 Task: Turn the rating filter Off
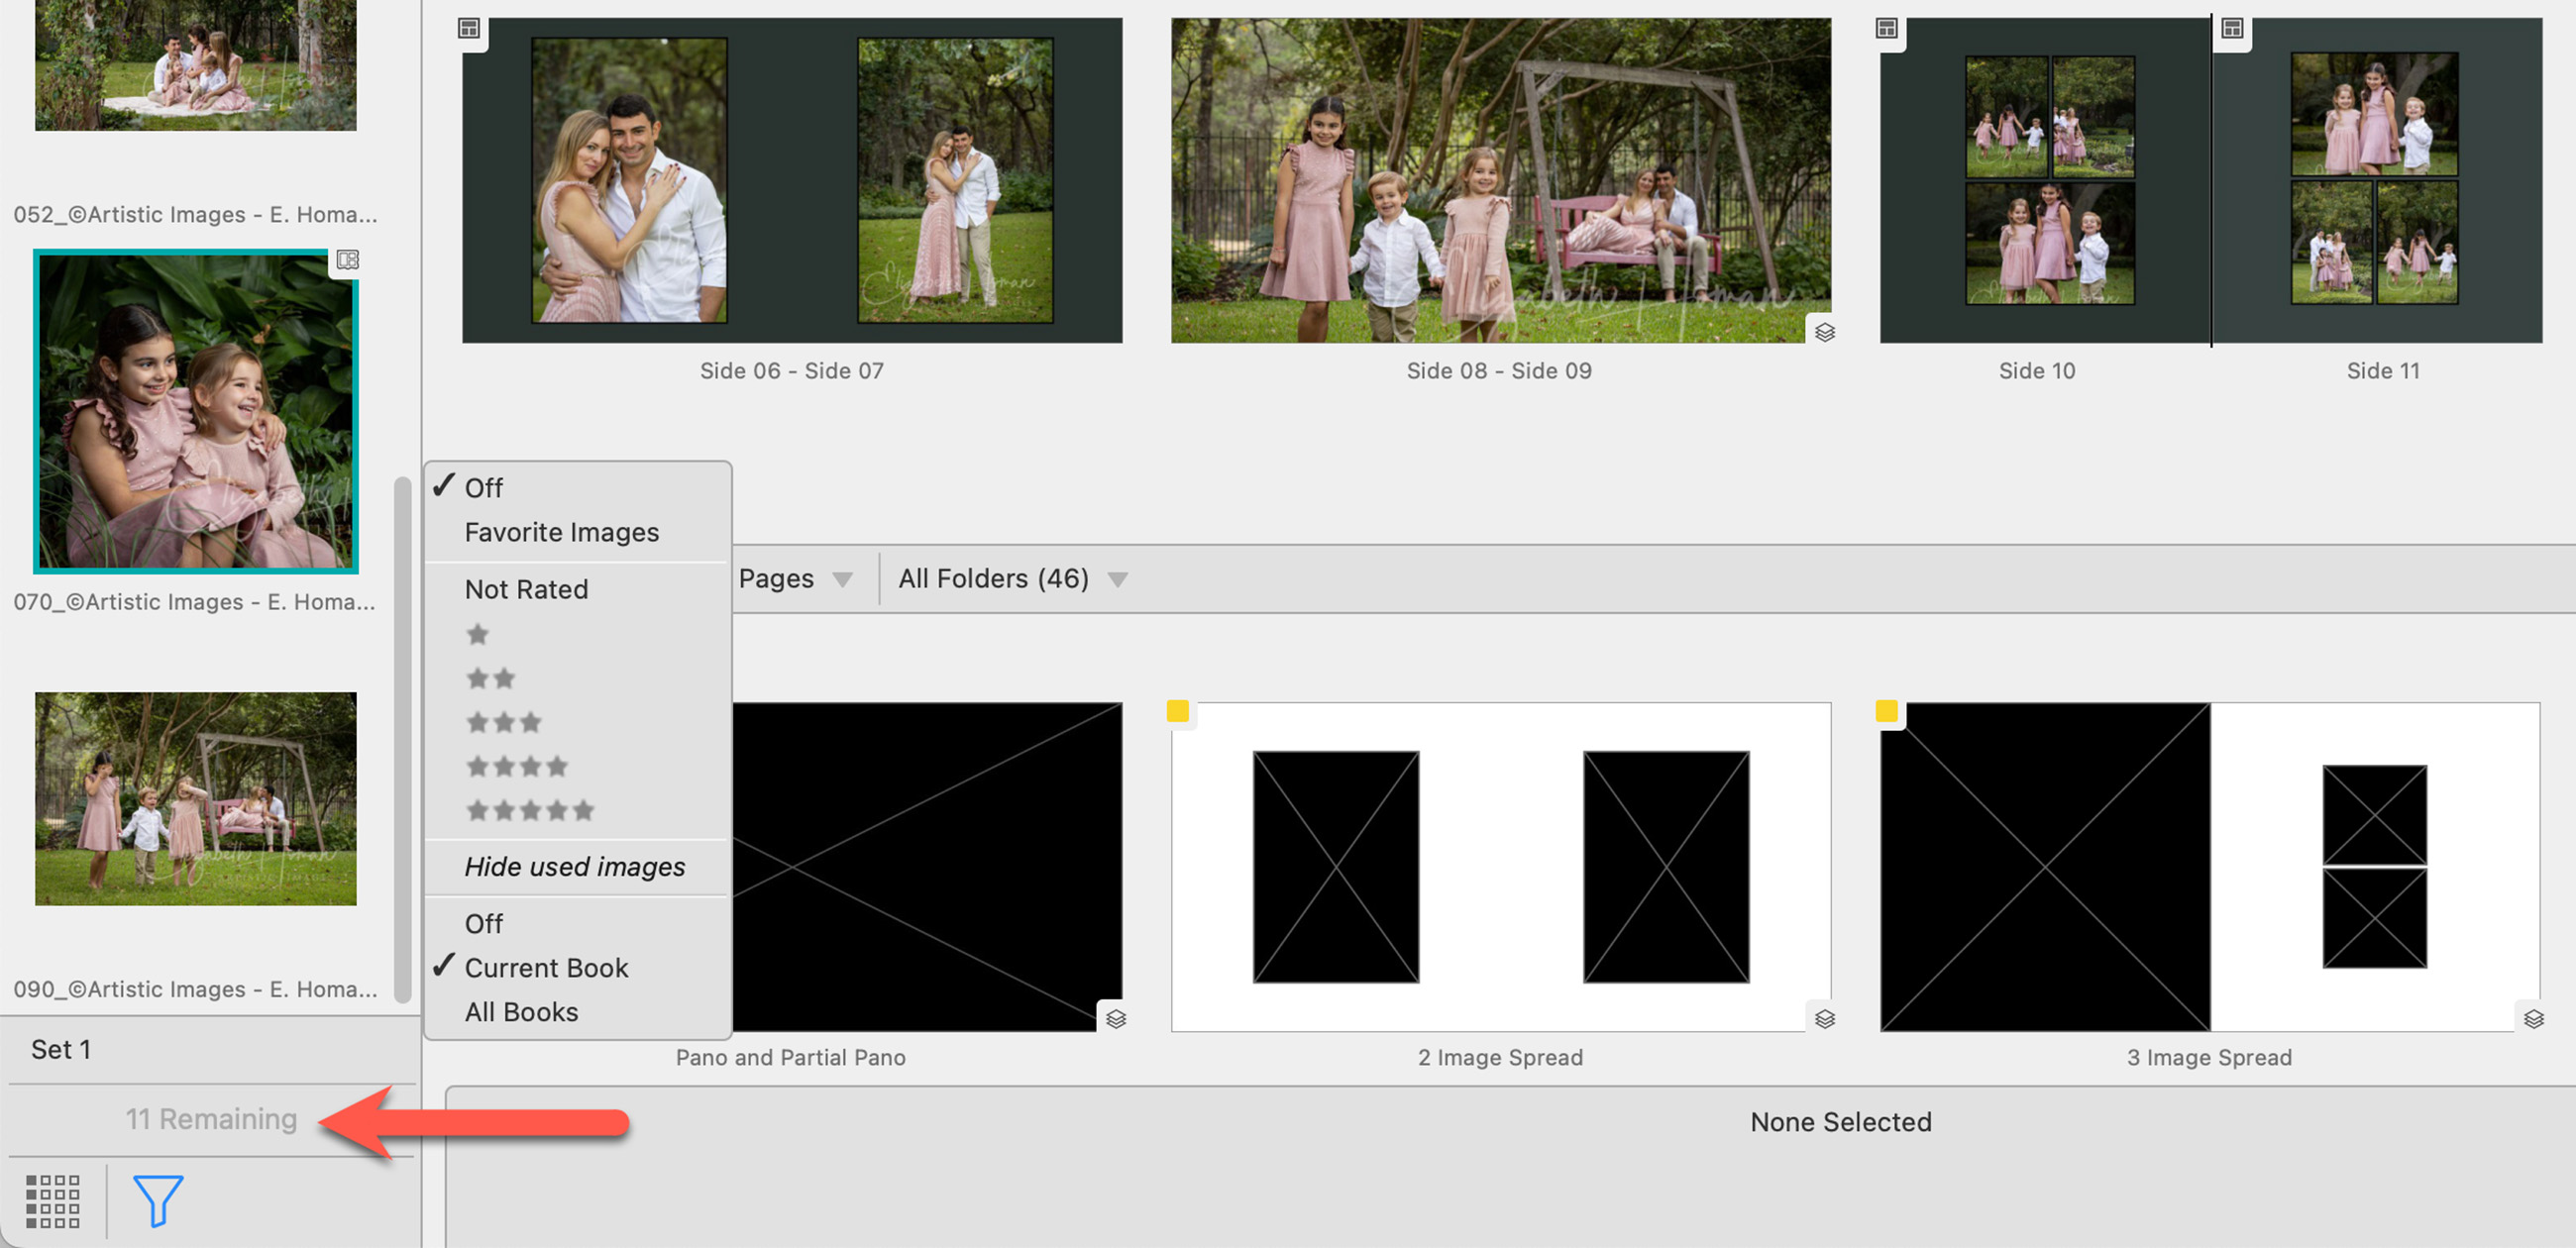483,488
